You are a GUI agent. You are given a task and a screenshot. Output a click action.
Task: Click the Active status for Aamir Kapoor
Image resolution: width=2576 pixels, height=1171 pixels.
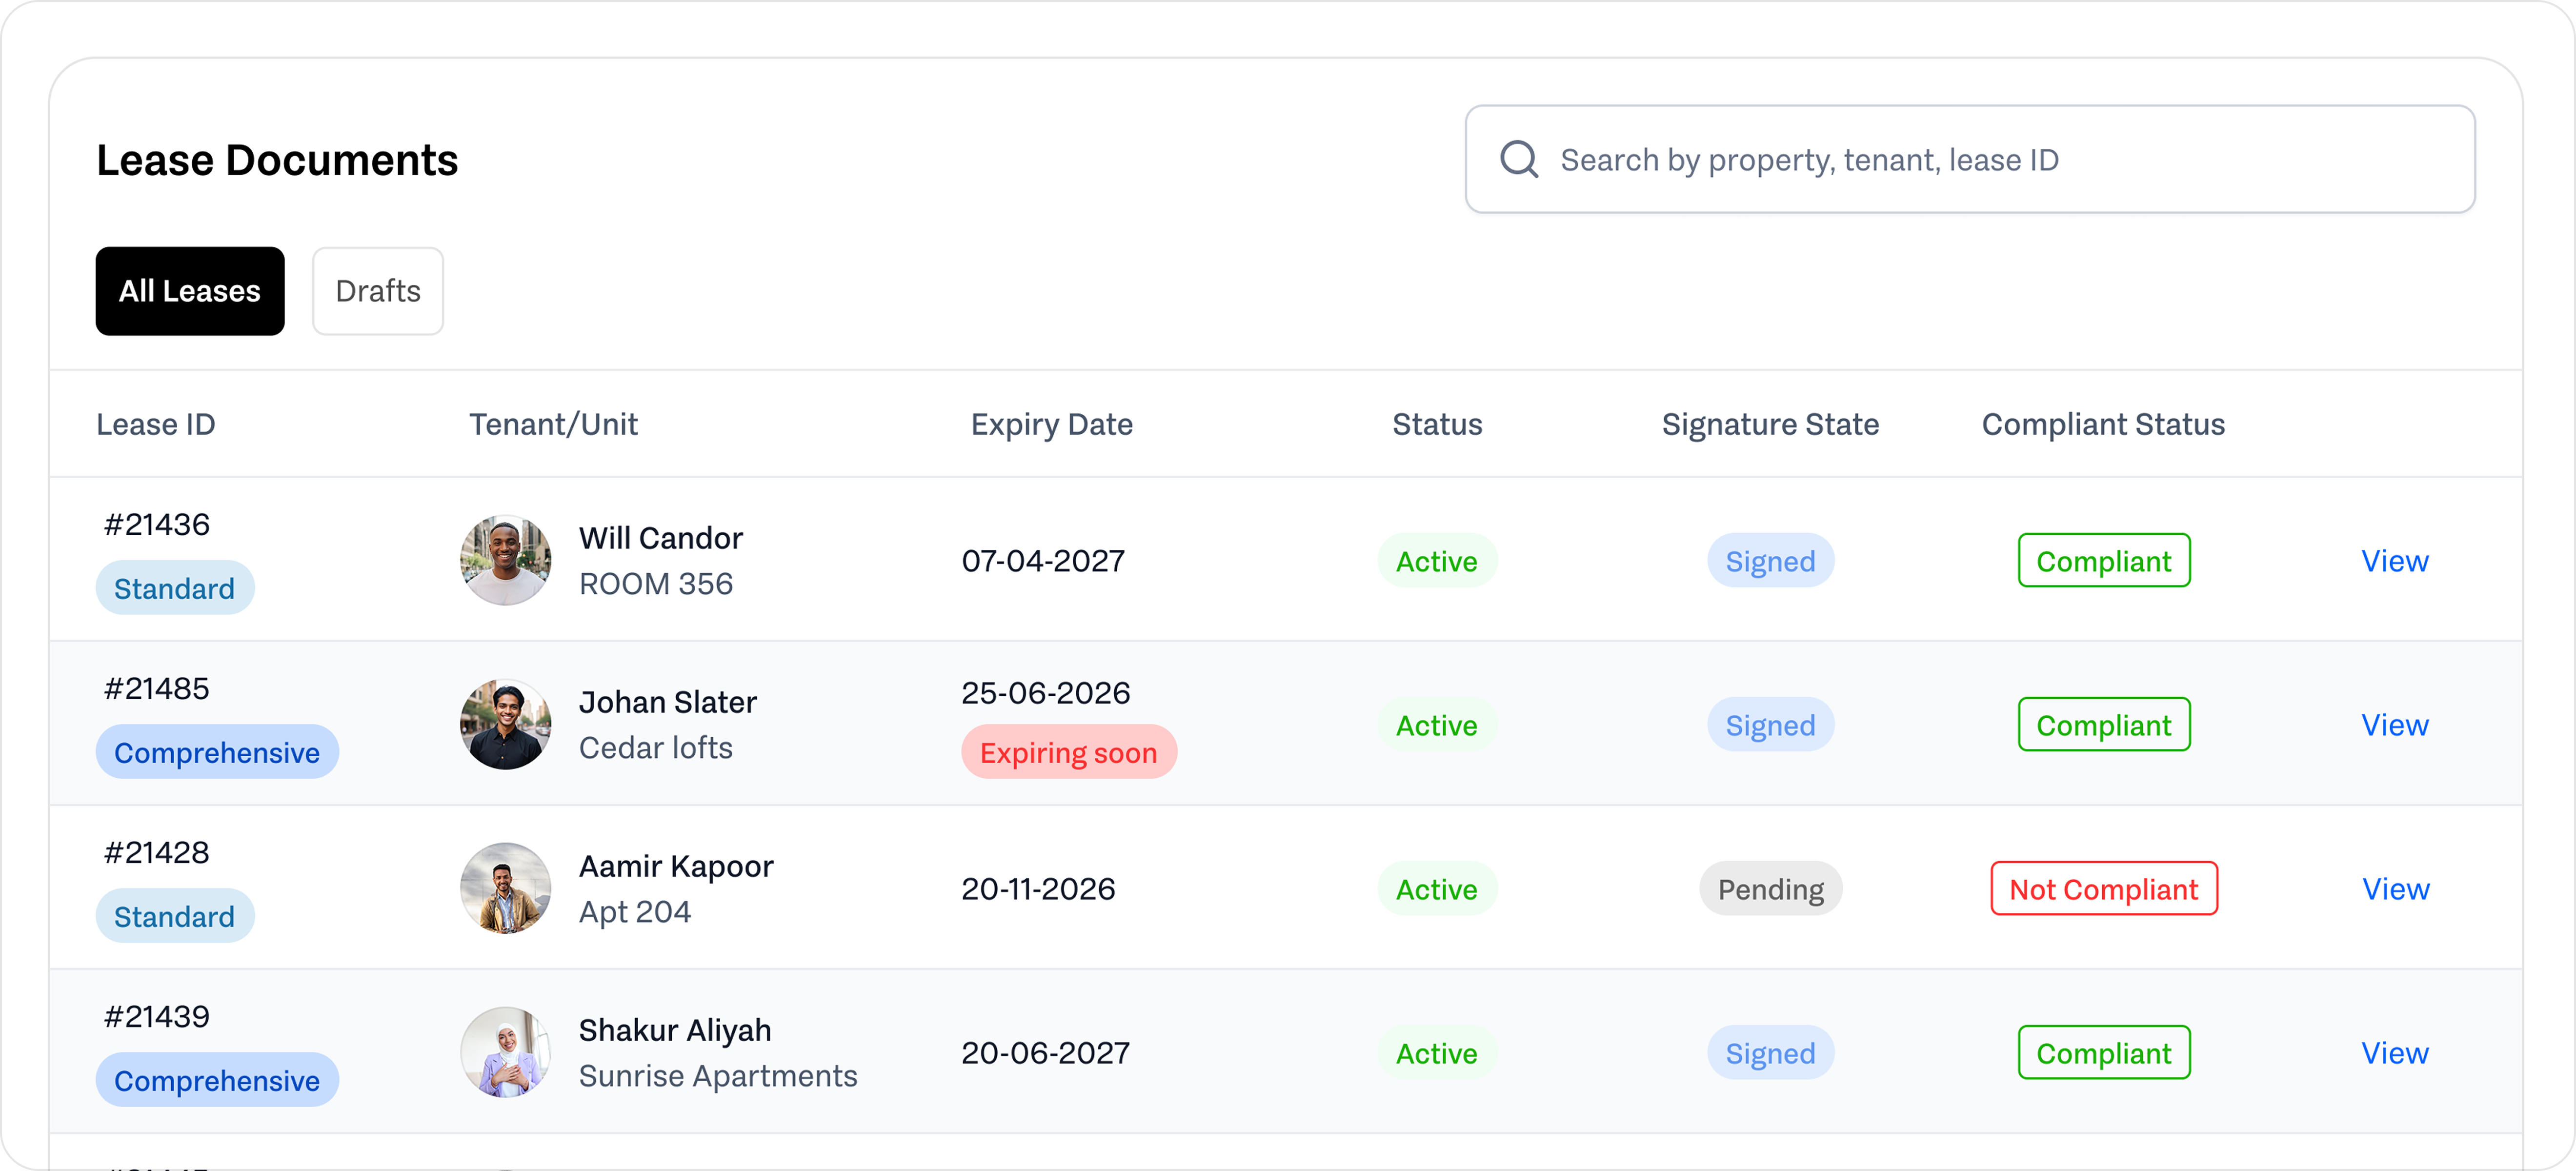point(1437,889)
